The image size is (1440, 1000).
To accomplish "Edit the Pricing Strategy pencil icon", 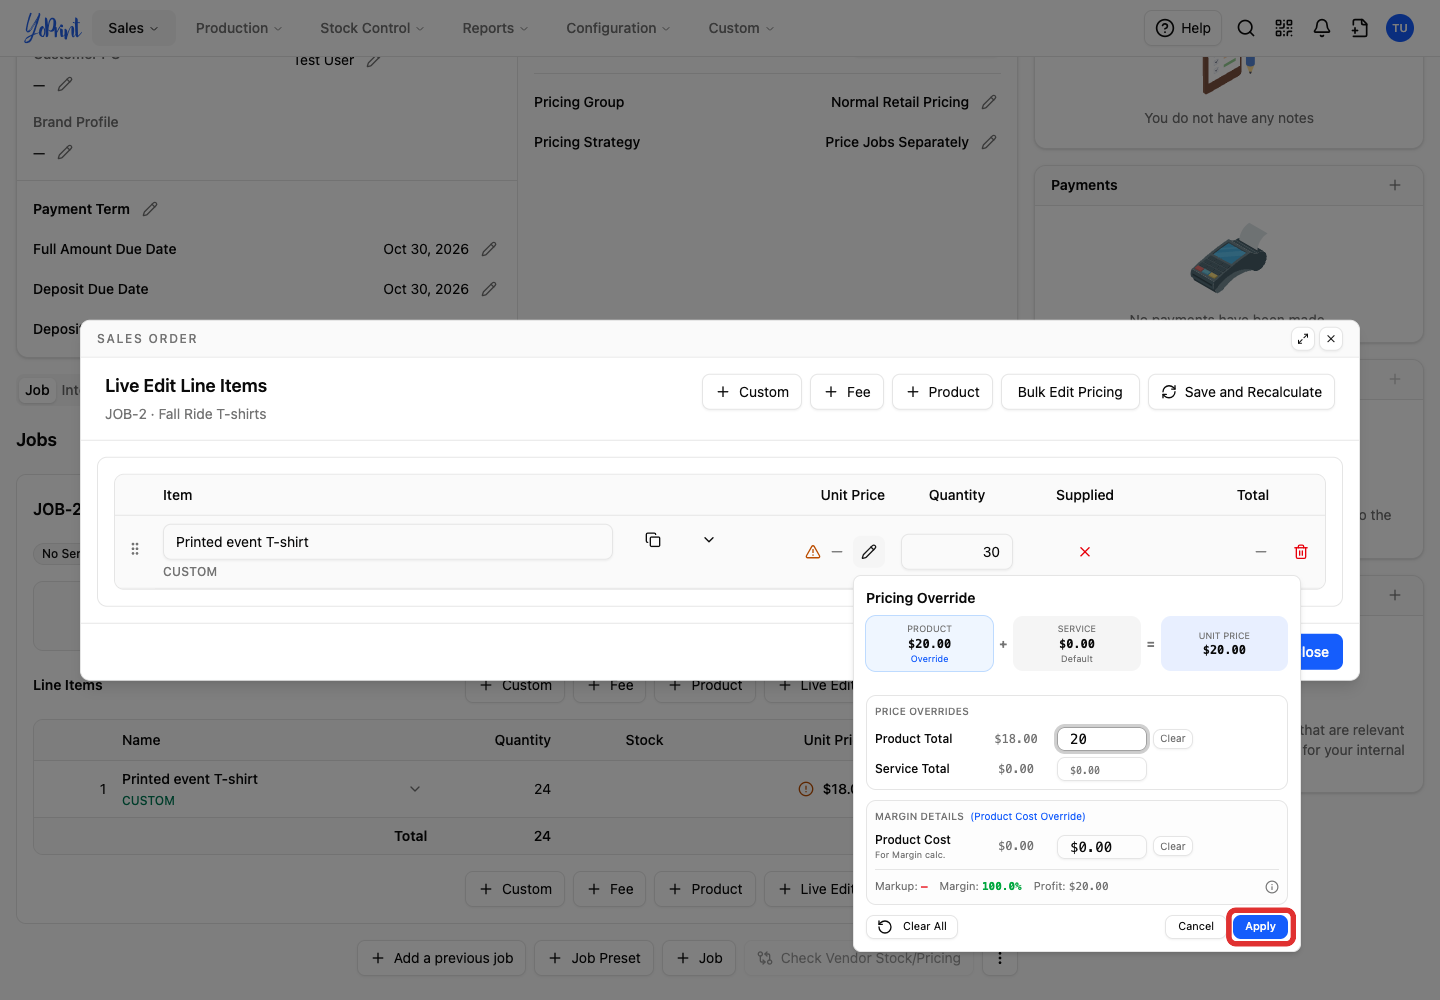I will (989, 142).
